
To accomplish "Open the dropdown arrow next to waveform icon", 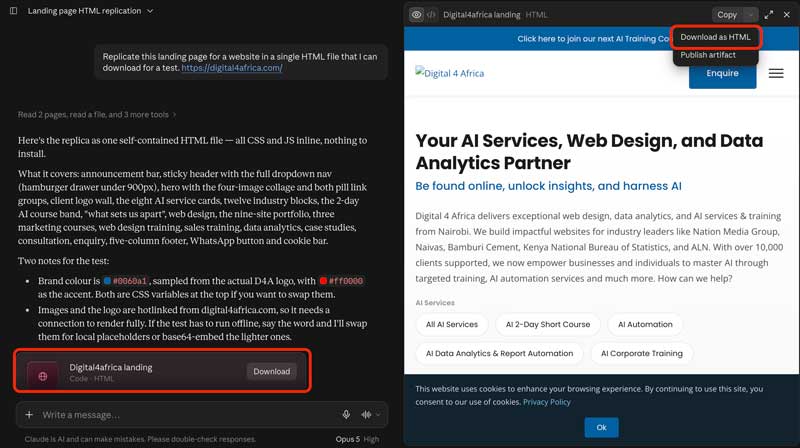I will 378,415.
